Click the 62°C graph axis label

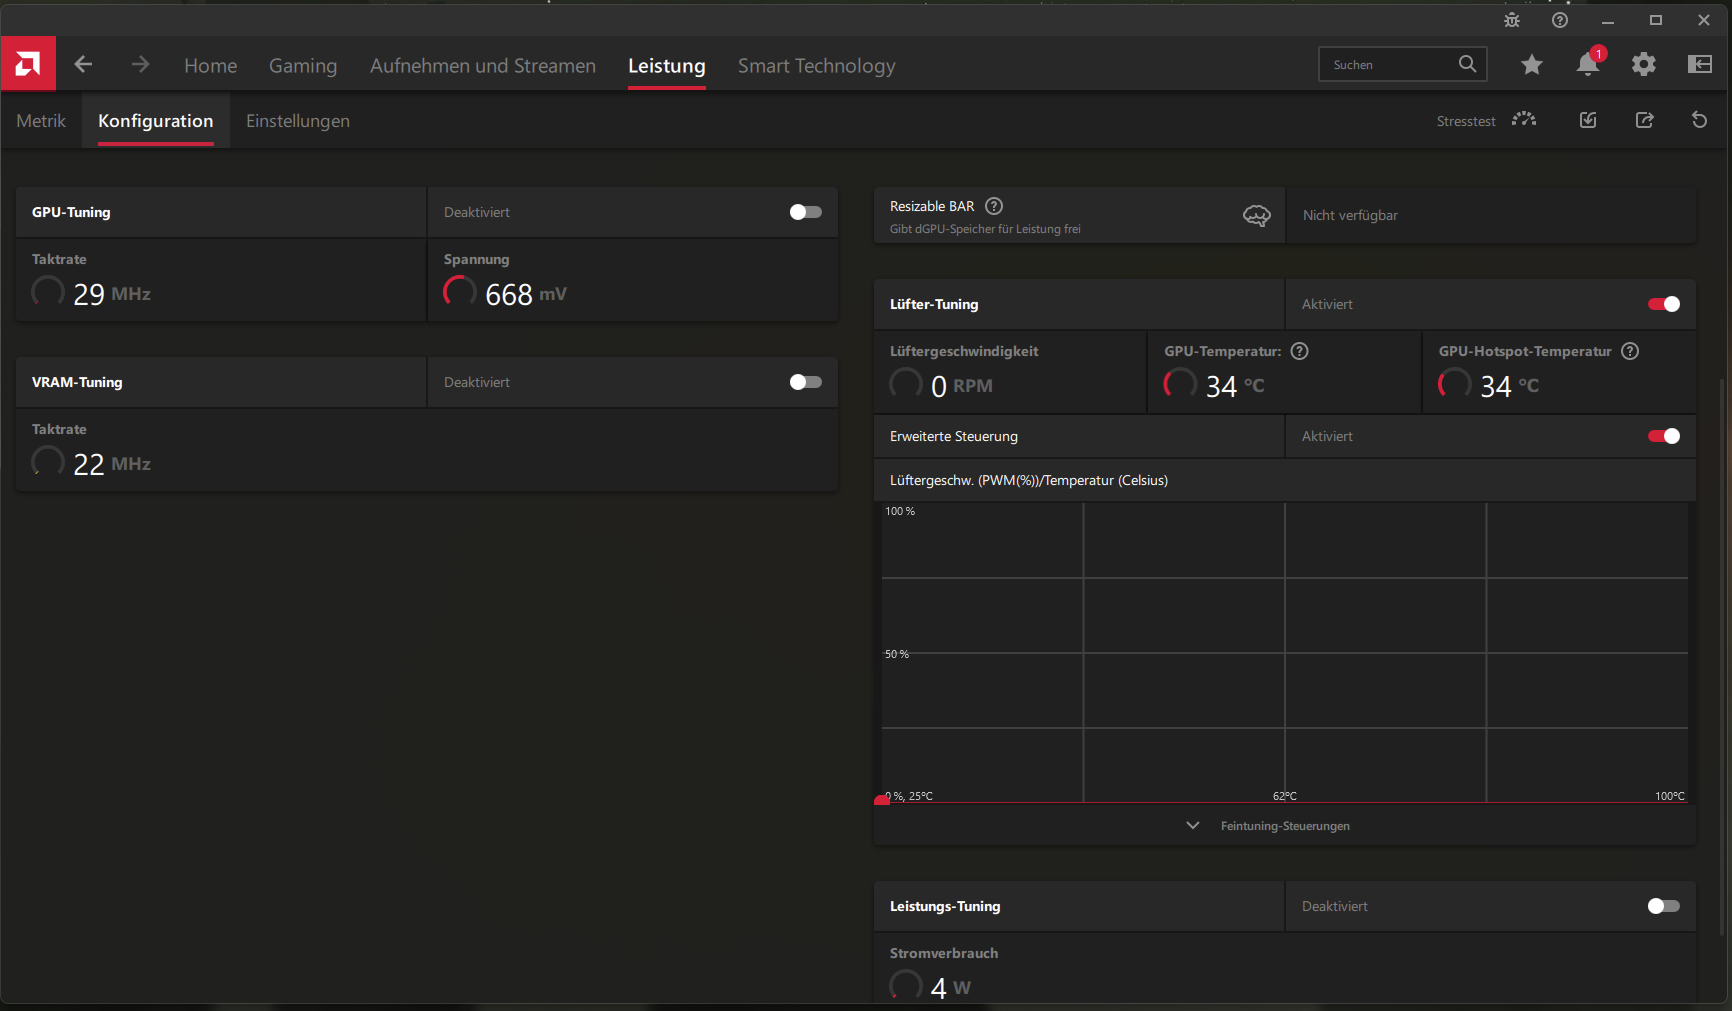[1285, 796]
